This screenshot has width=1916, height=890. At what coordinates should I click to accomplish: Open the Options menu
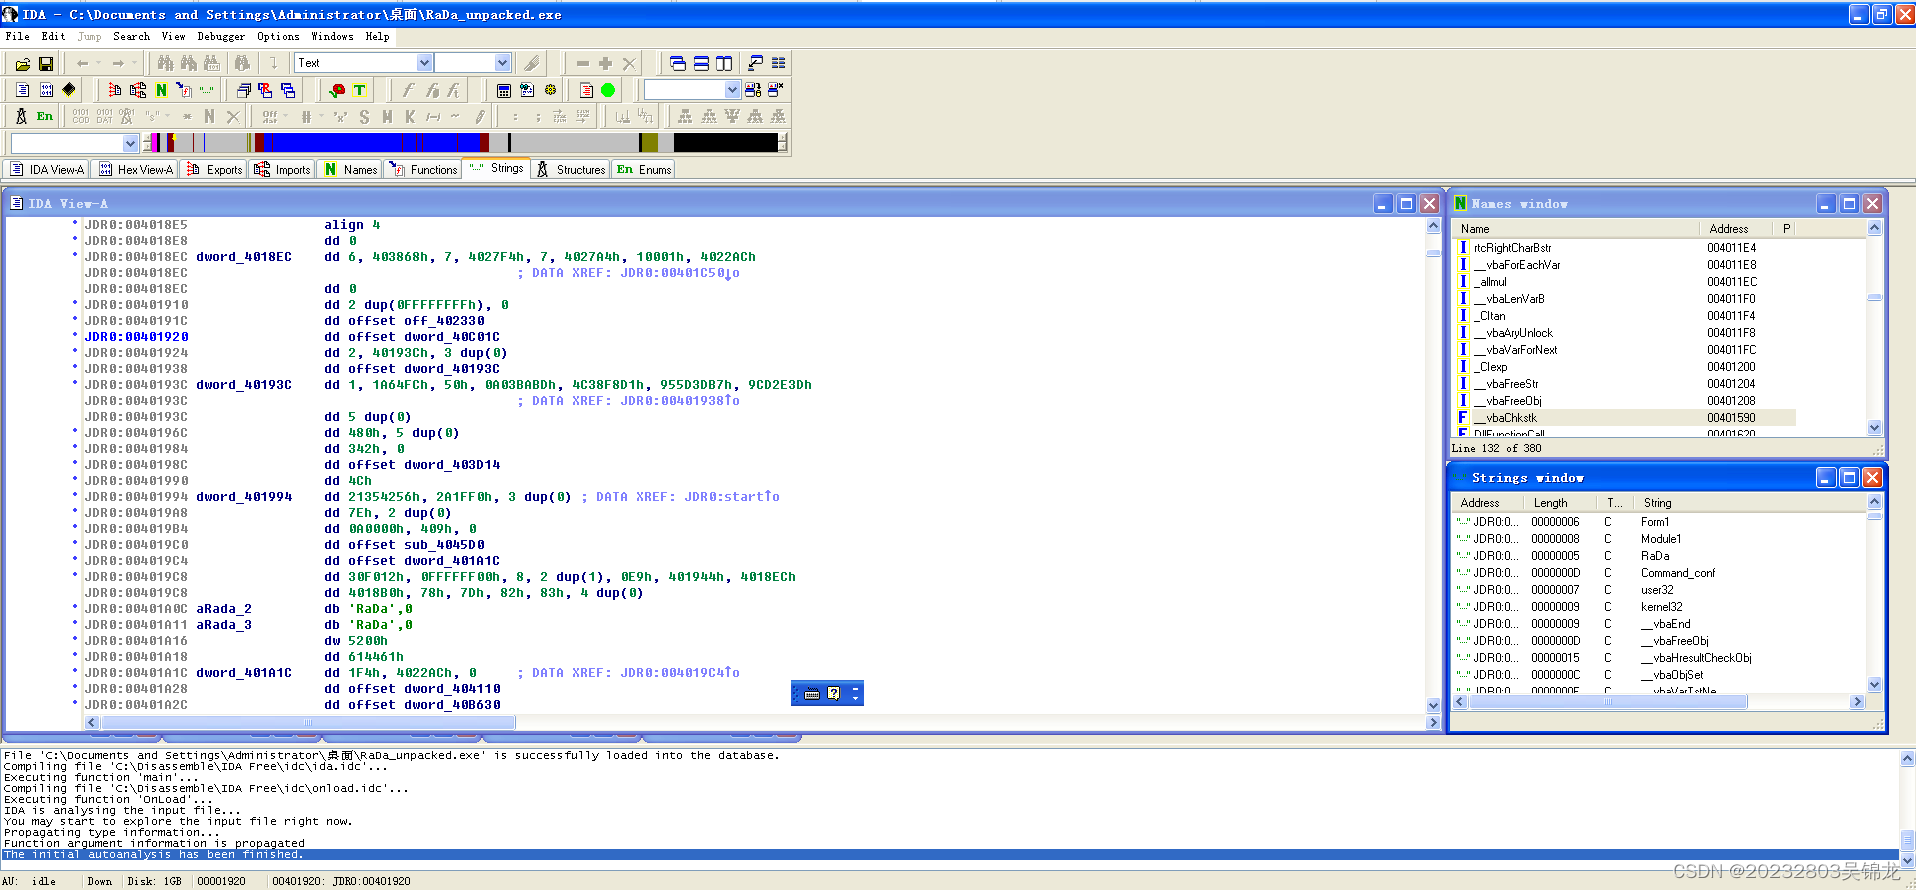[278, 36]
